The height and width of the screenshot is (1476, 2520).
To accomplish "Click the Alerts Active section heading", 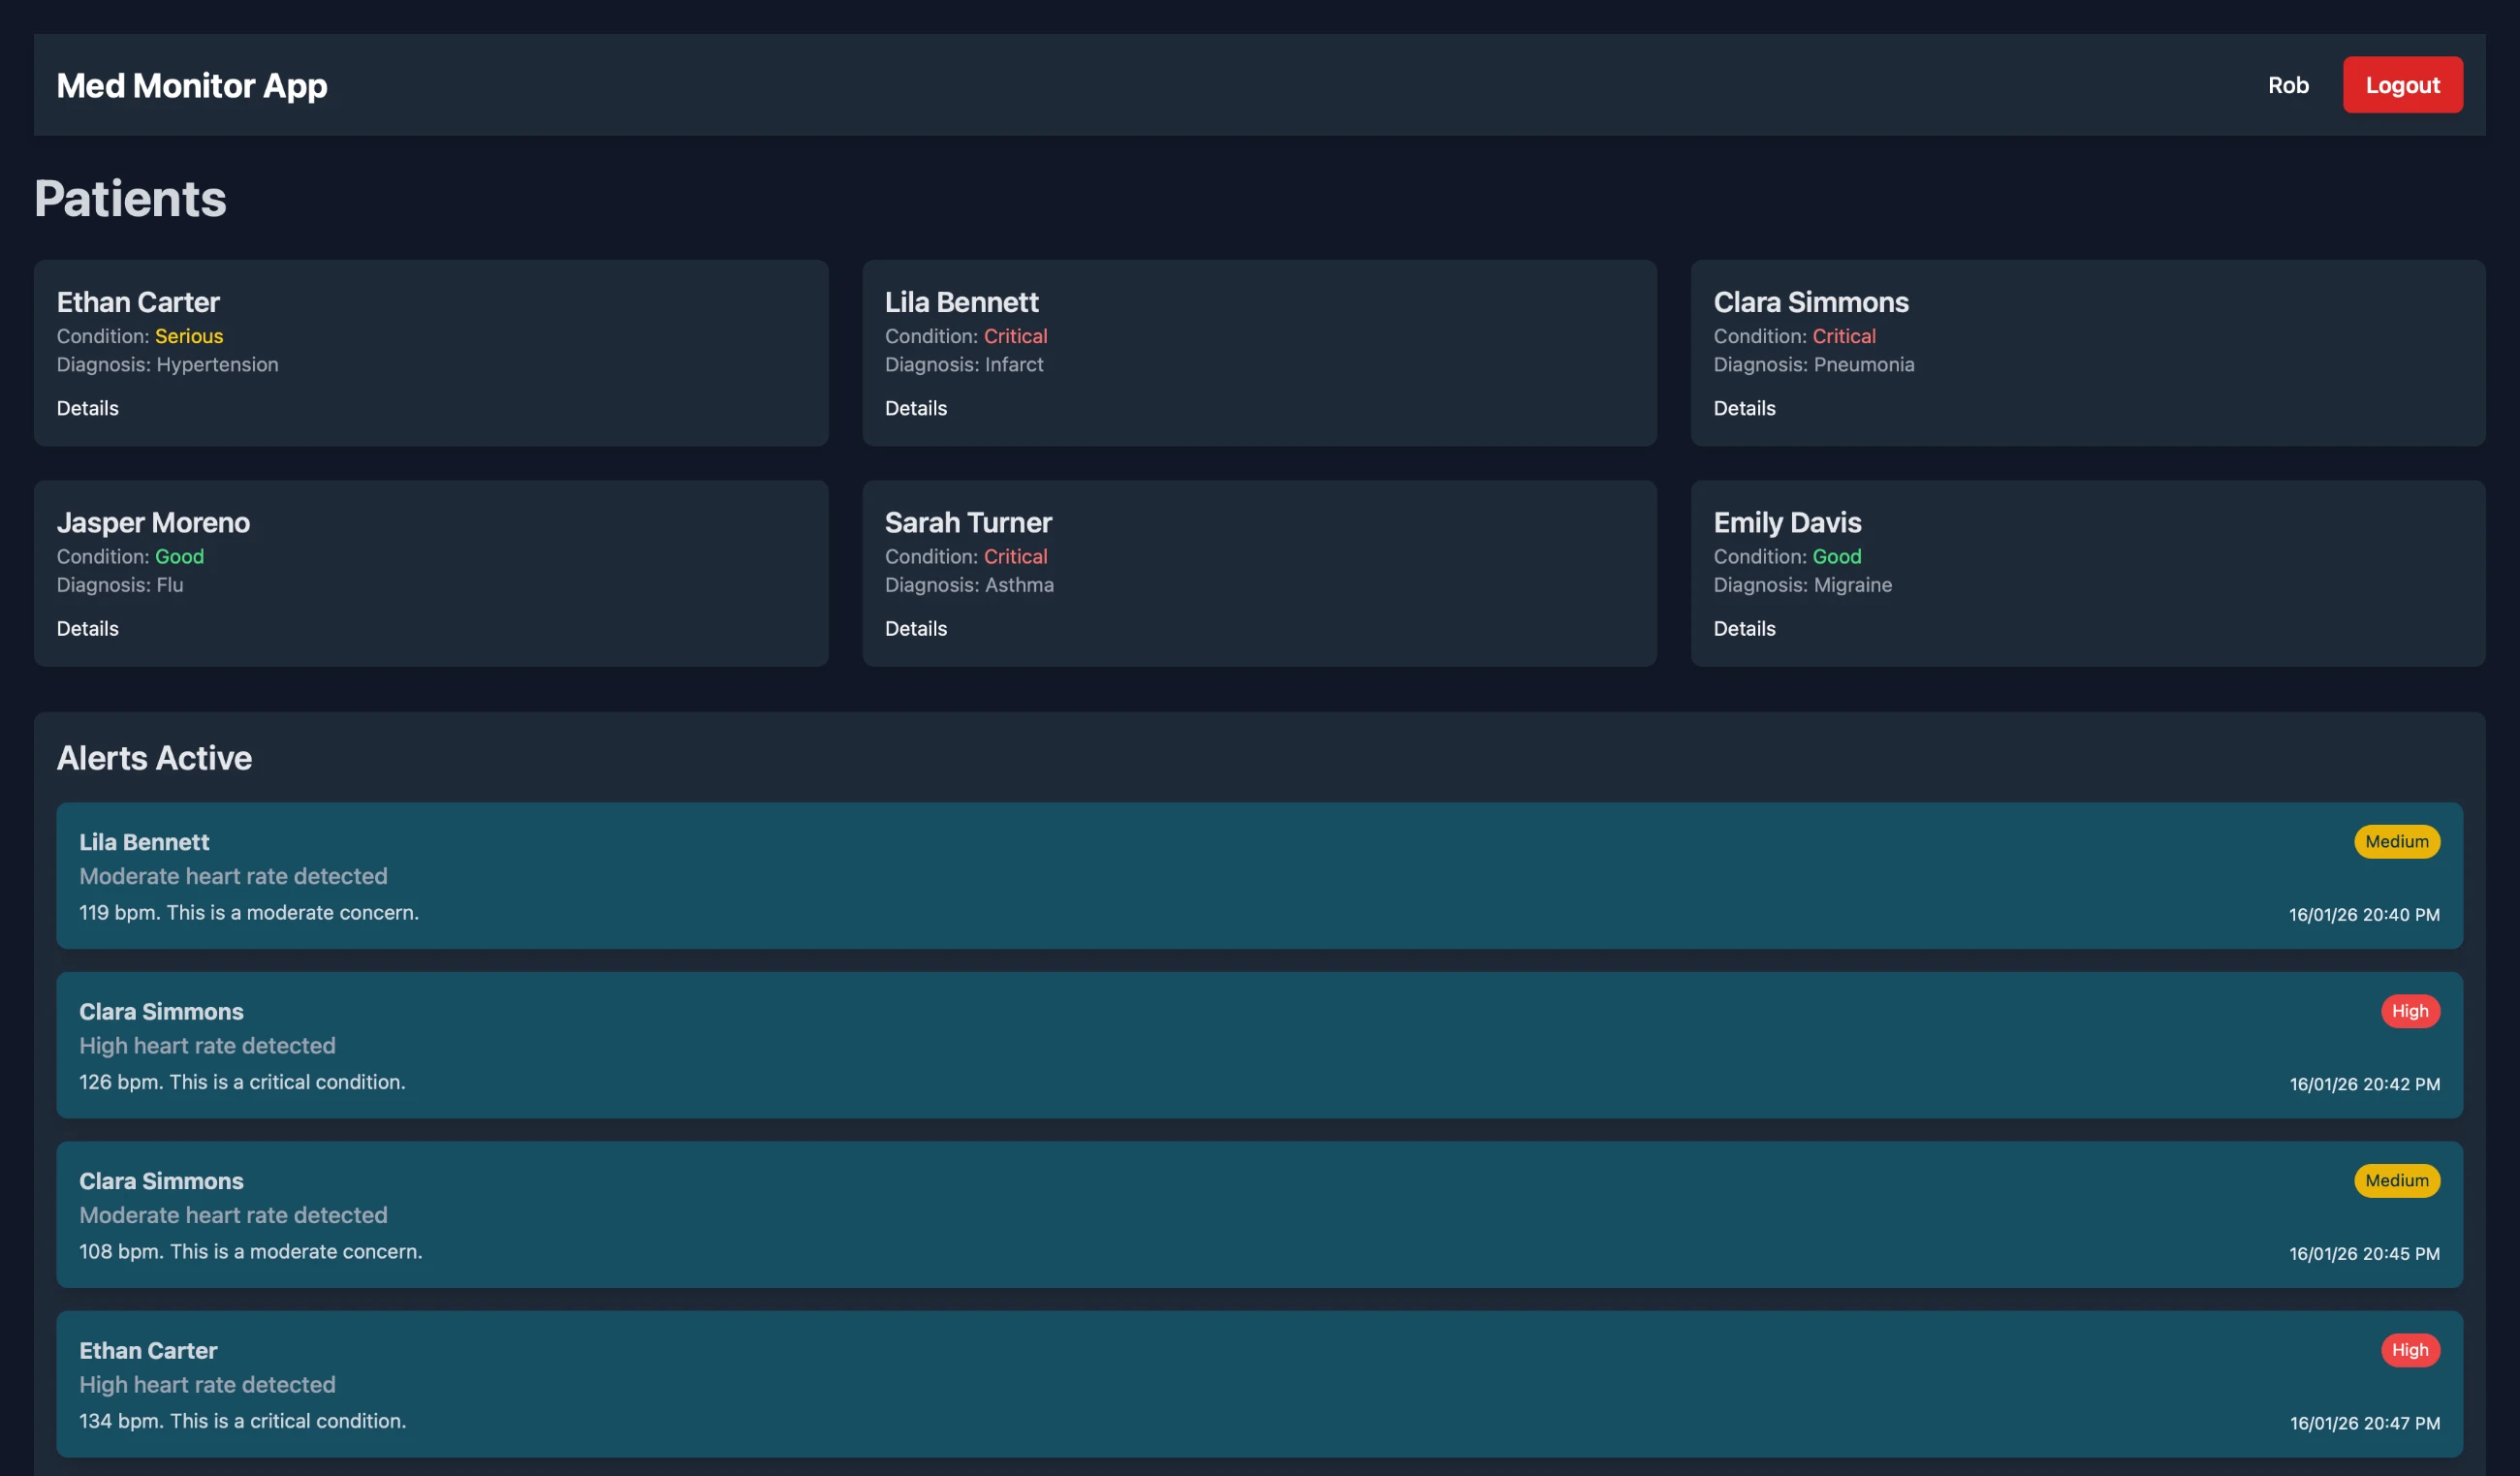I will (154, 758).
